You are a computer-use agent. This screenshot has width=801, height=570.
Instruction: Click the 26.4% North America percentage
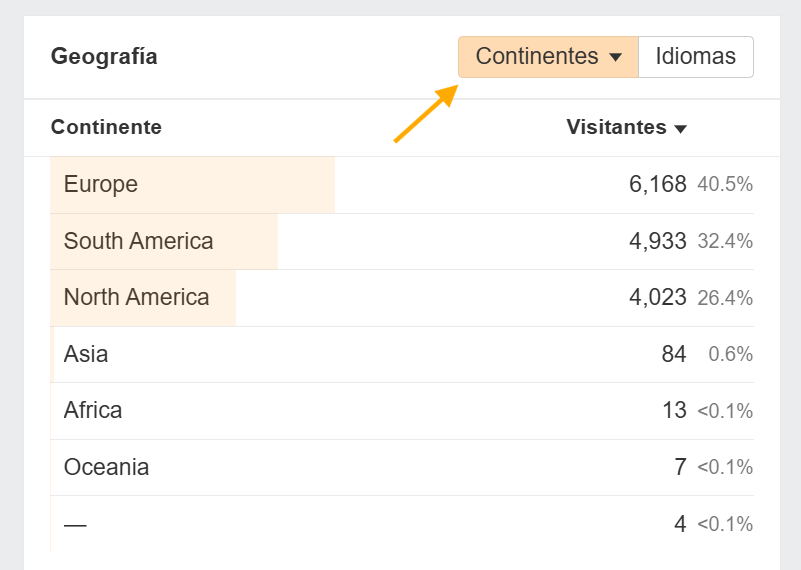725,298
